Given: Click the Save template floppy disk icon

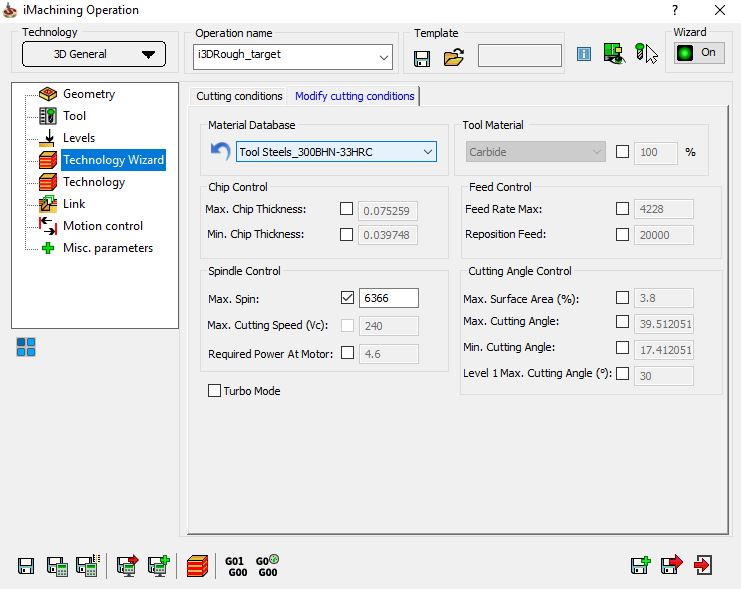Looking at the screenshot, I should [422, 57].
